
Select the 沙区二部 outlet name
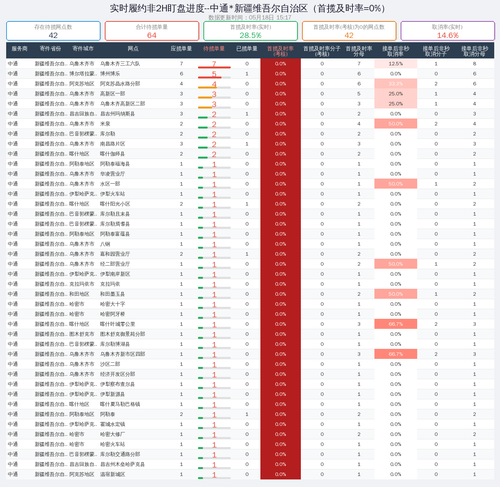tap(110, 364)
